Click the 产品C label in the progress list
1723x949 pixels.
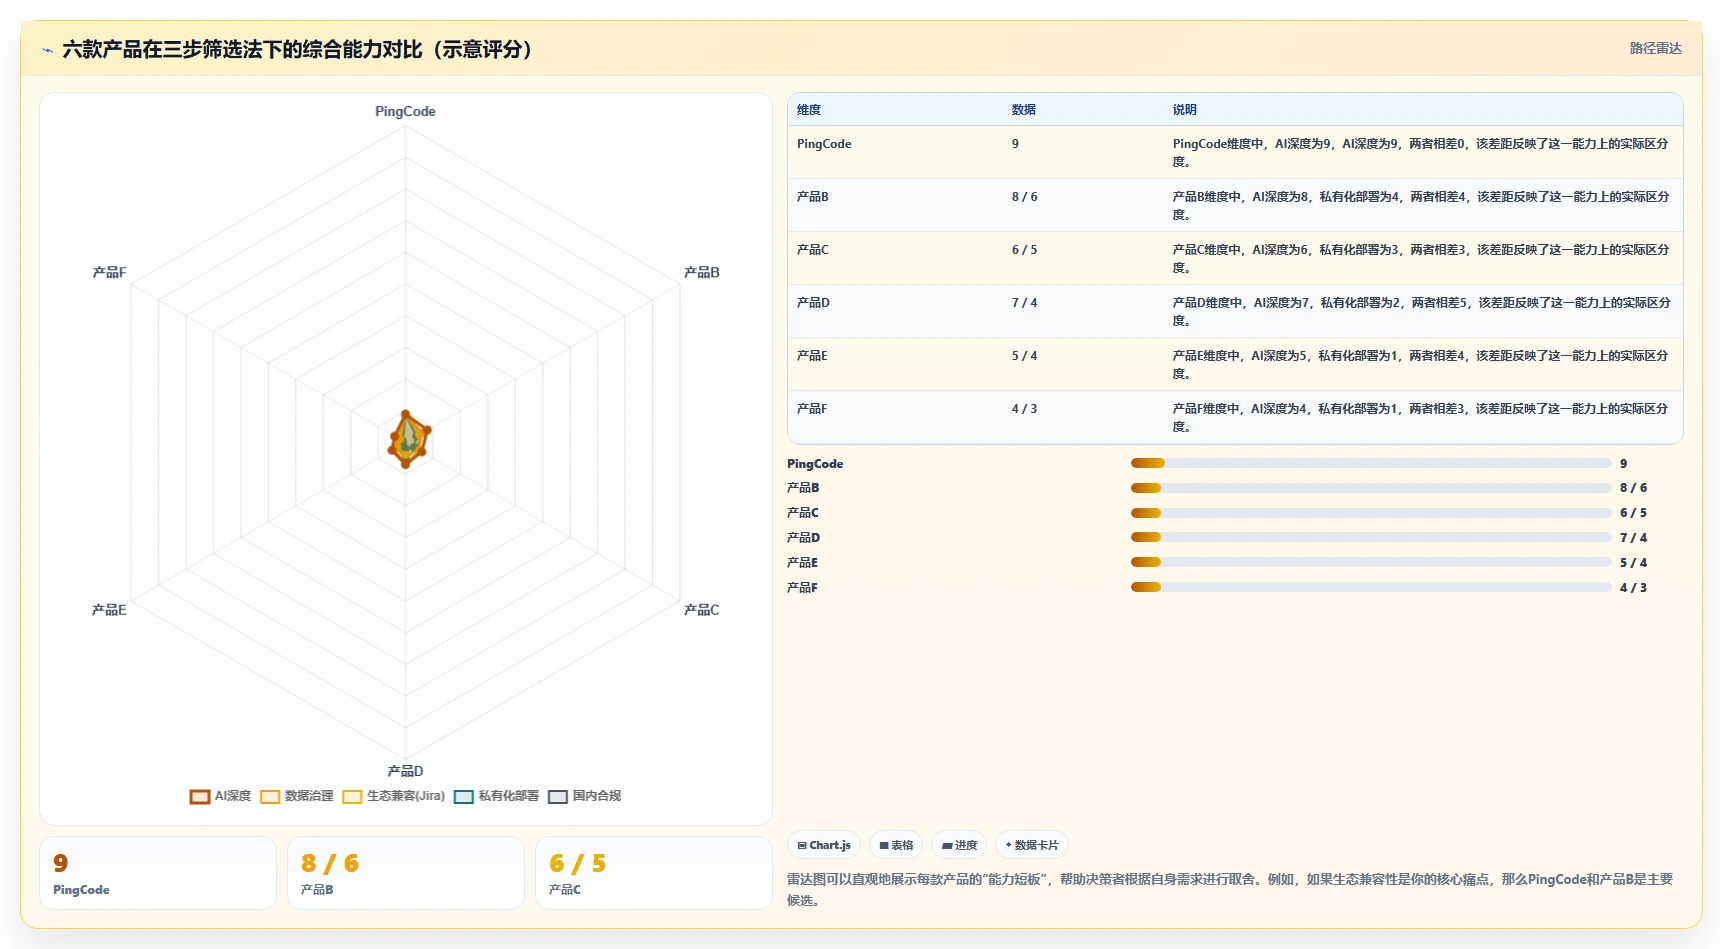pyautogui.click(x=803, y=513)
